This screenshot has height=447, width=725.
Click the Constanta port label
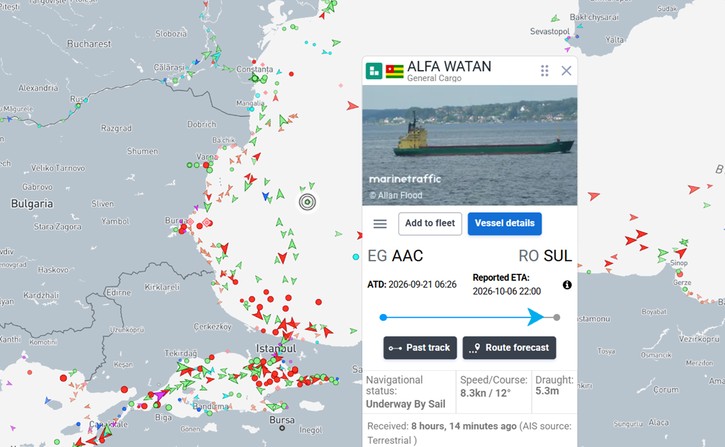pos(254,69)
